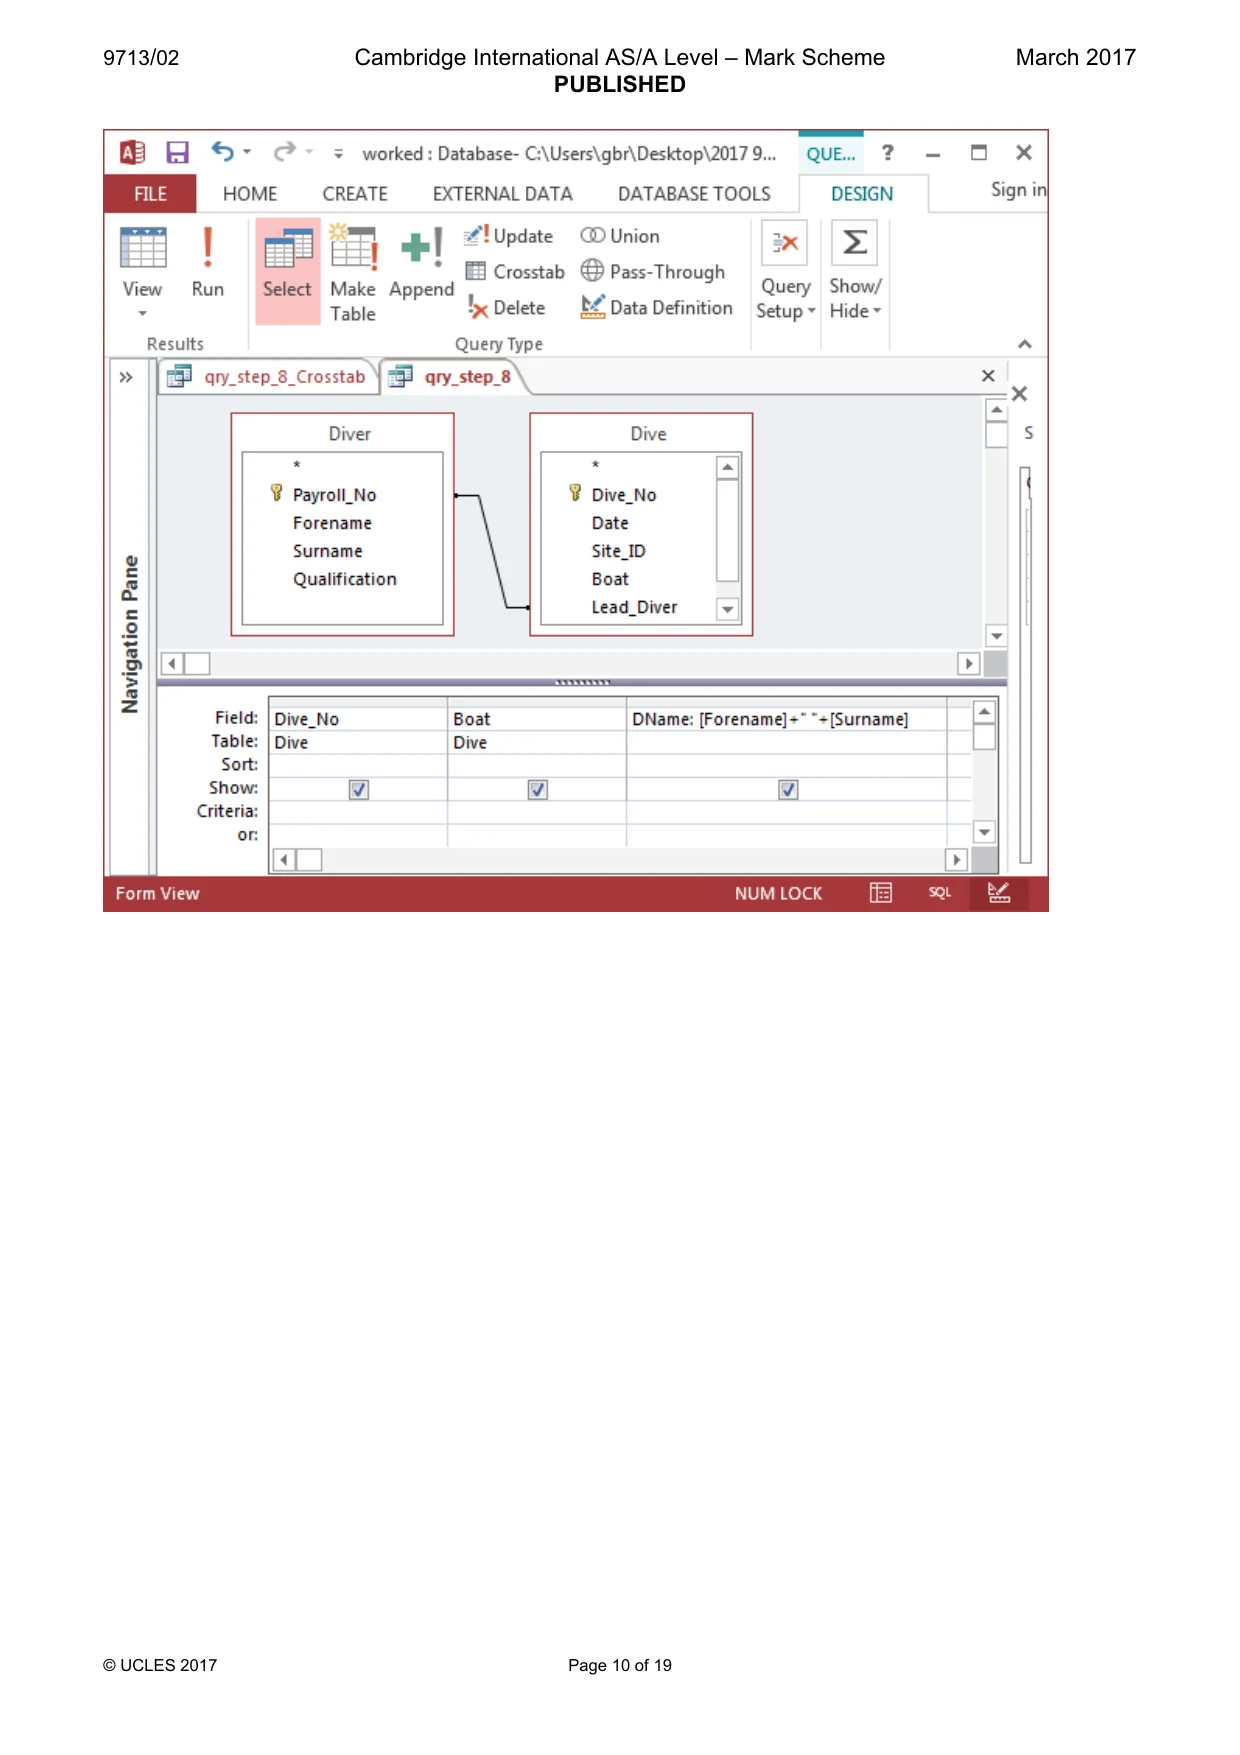Choose the Crosstab query type
This screenshot has width=1240, height=1755.
515,272
